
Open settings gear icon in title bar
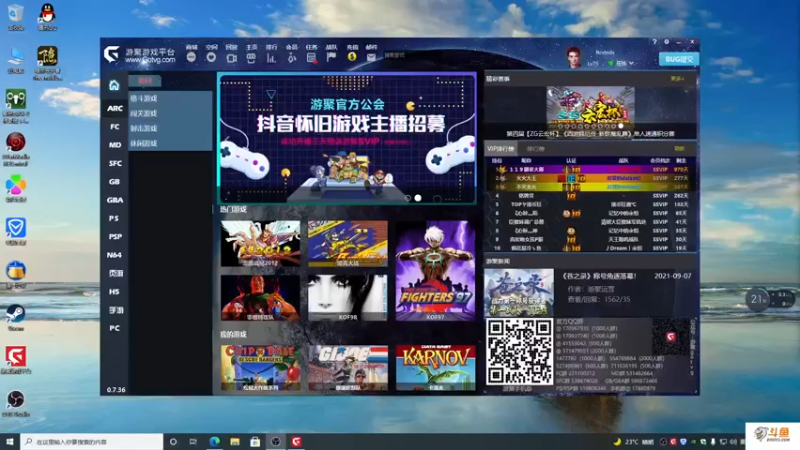(667, 42)
